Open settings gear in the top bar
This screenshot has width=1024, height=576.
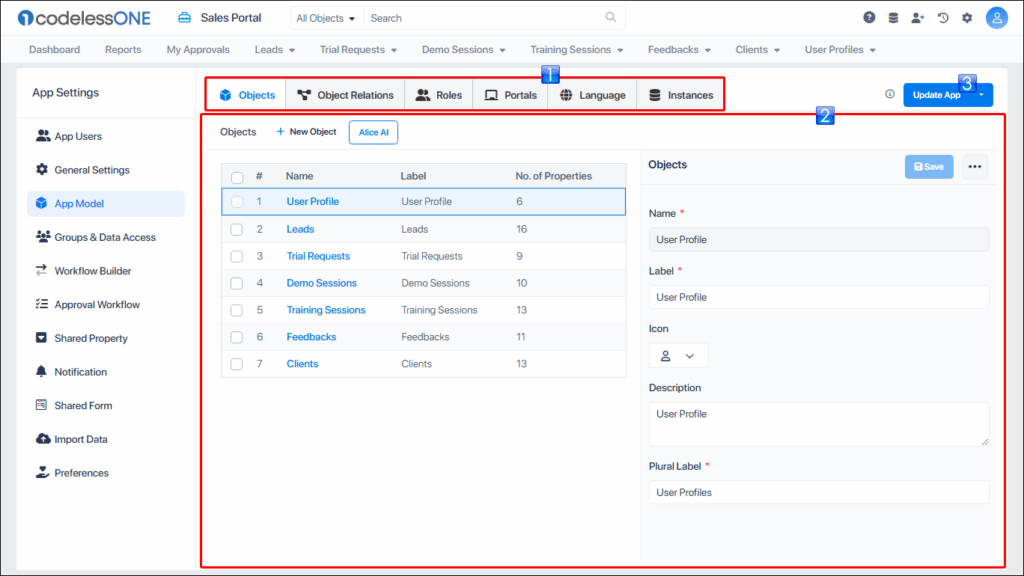pos(965,17)
